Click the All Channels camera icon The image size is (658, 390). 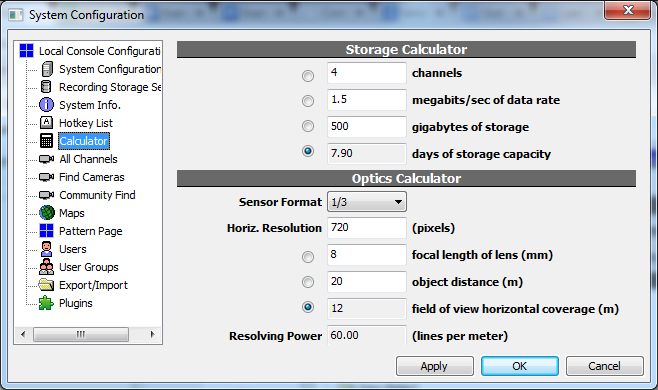tap(47, 159)
